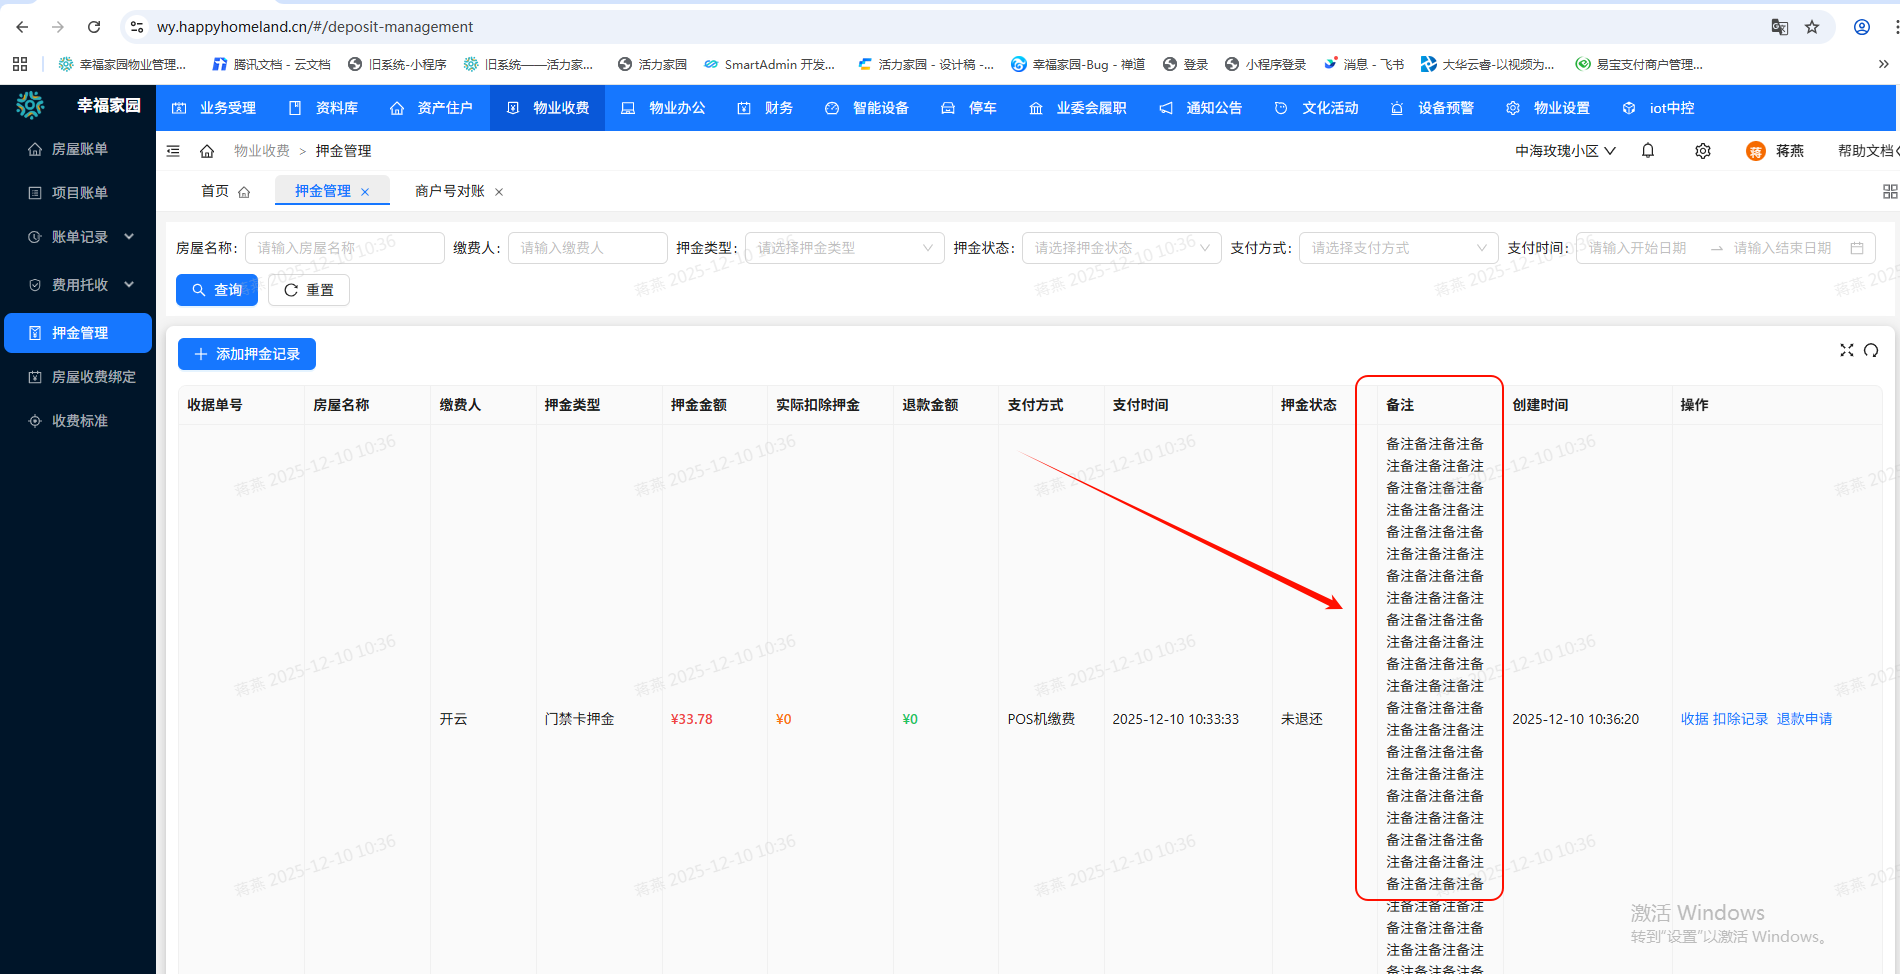
Task: Switch community via 中海玫瑰小区 selector
Action: [1564, 151]
